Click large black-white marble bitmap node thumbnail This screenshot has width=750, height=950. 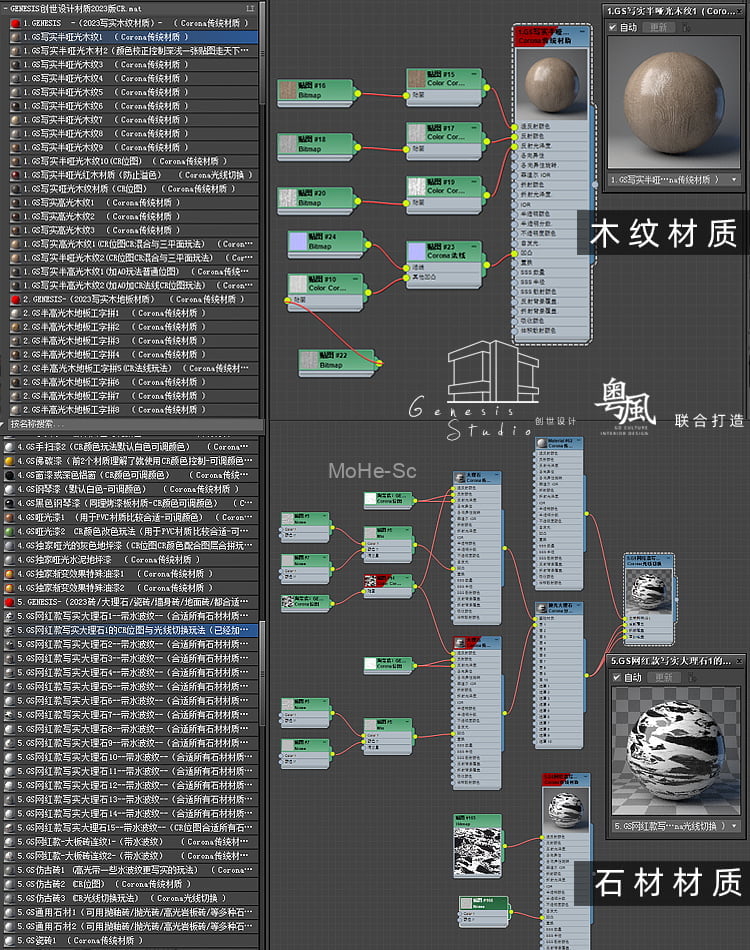click(477, 852)
